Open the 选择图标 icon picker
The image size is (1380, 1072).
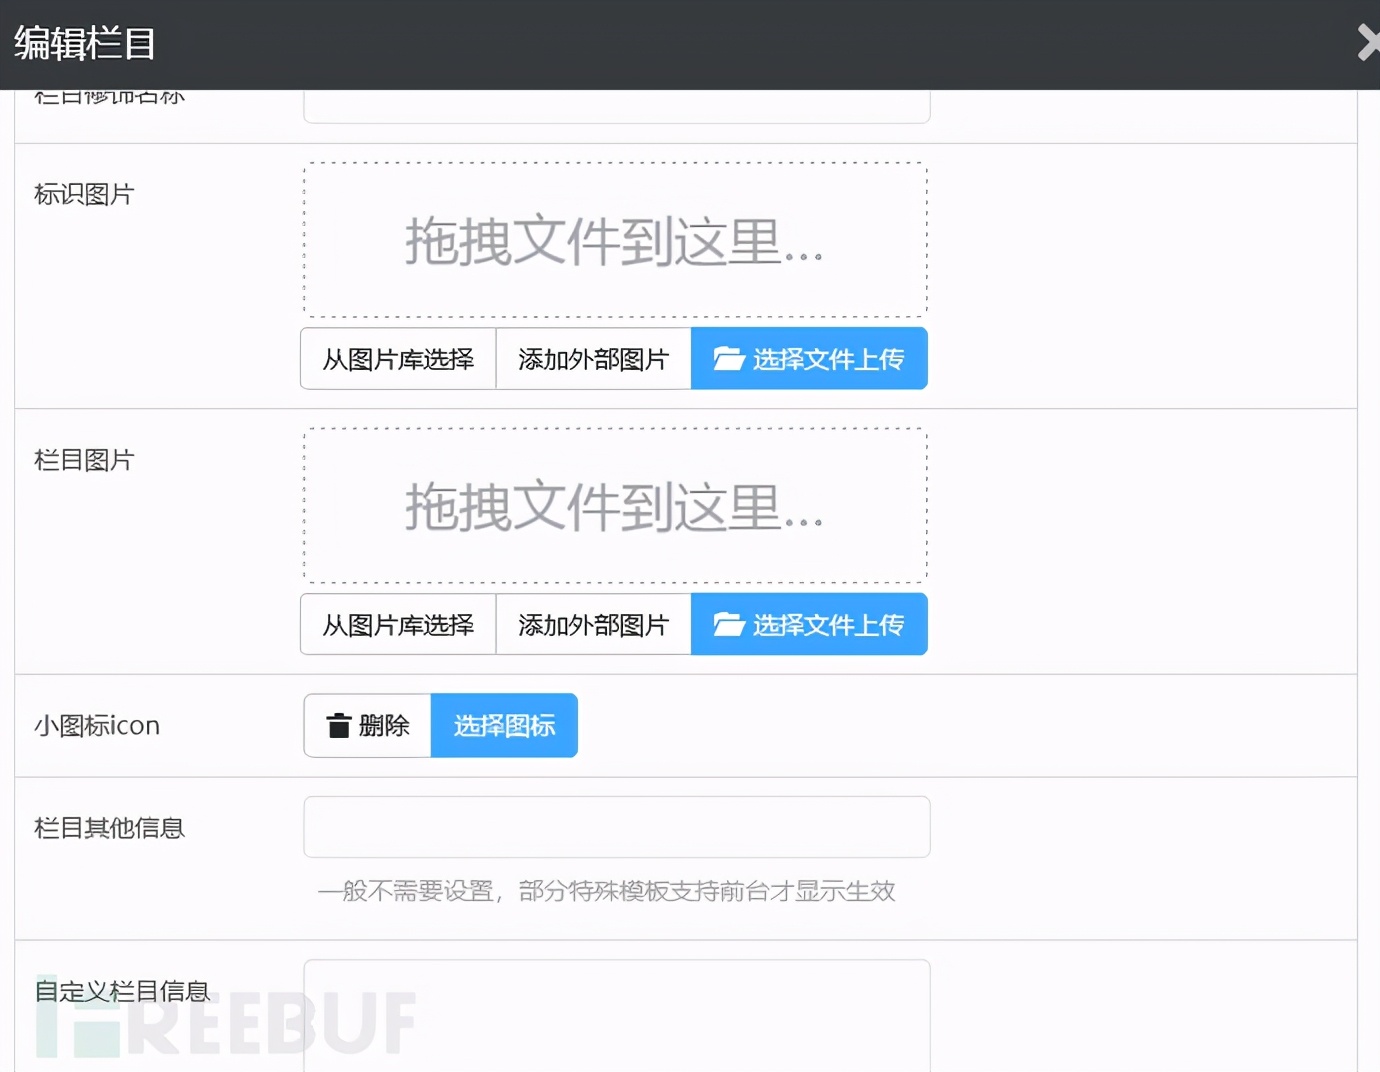pyautogui.click(x=504, y=726)
